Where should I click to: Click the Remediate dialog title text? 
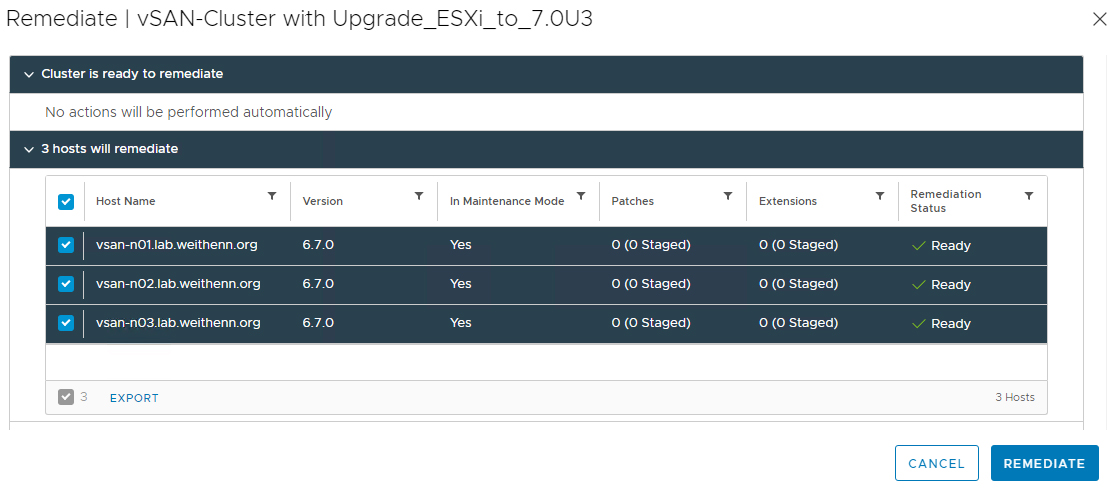[299, 19]
